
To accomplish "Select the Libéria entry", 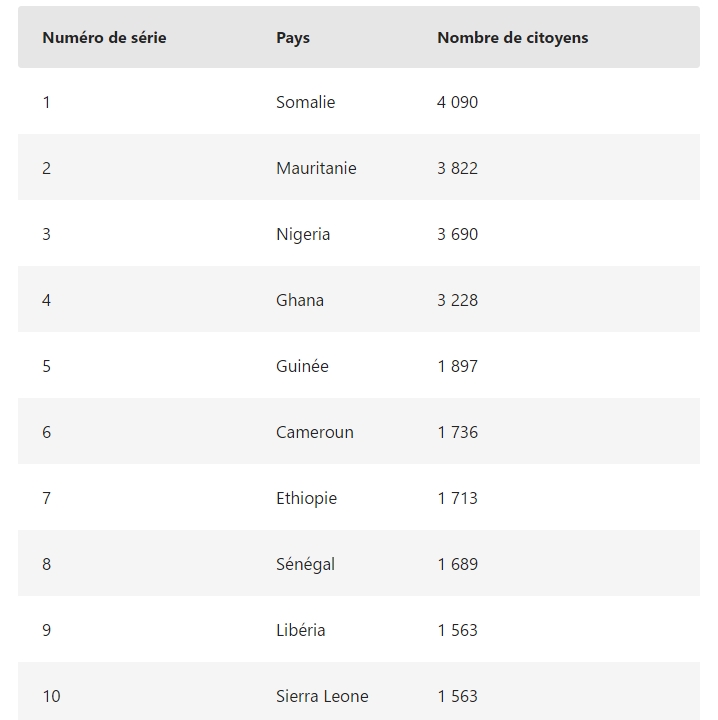I will tap(300, 630).
